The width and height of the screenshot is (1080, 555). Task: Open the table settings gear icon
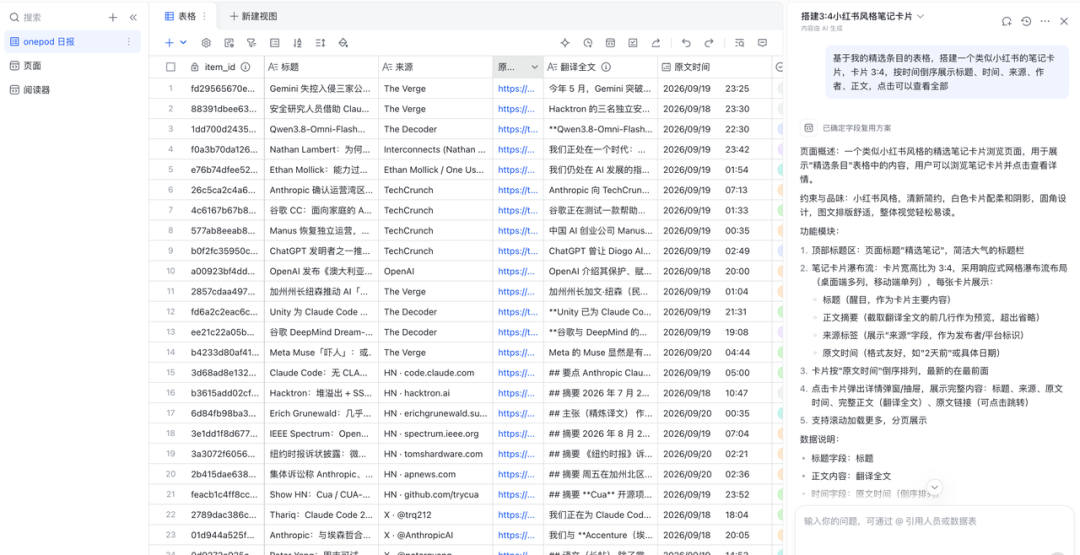(x=205, y=43)
